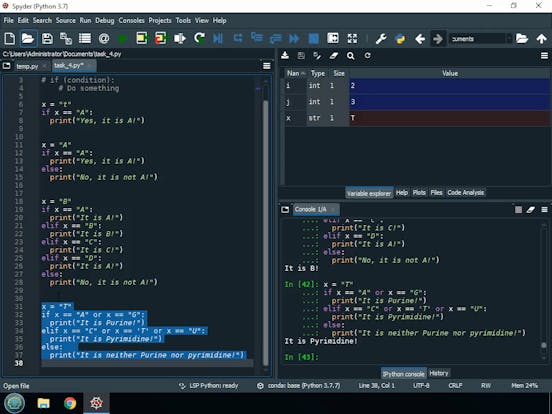552x414 pixels.
Task: Open the Projects menu
Action: pos(160,20)
